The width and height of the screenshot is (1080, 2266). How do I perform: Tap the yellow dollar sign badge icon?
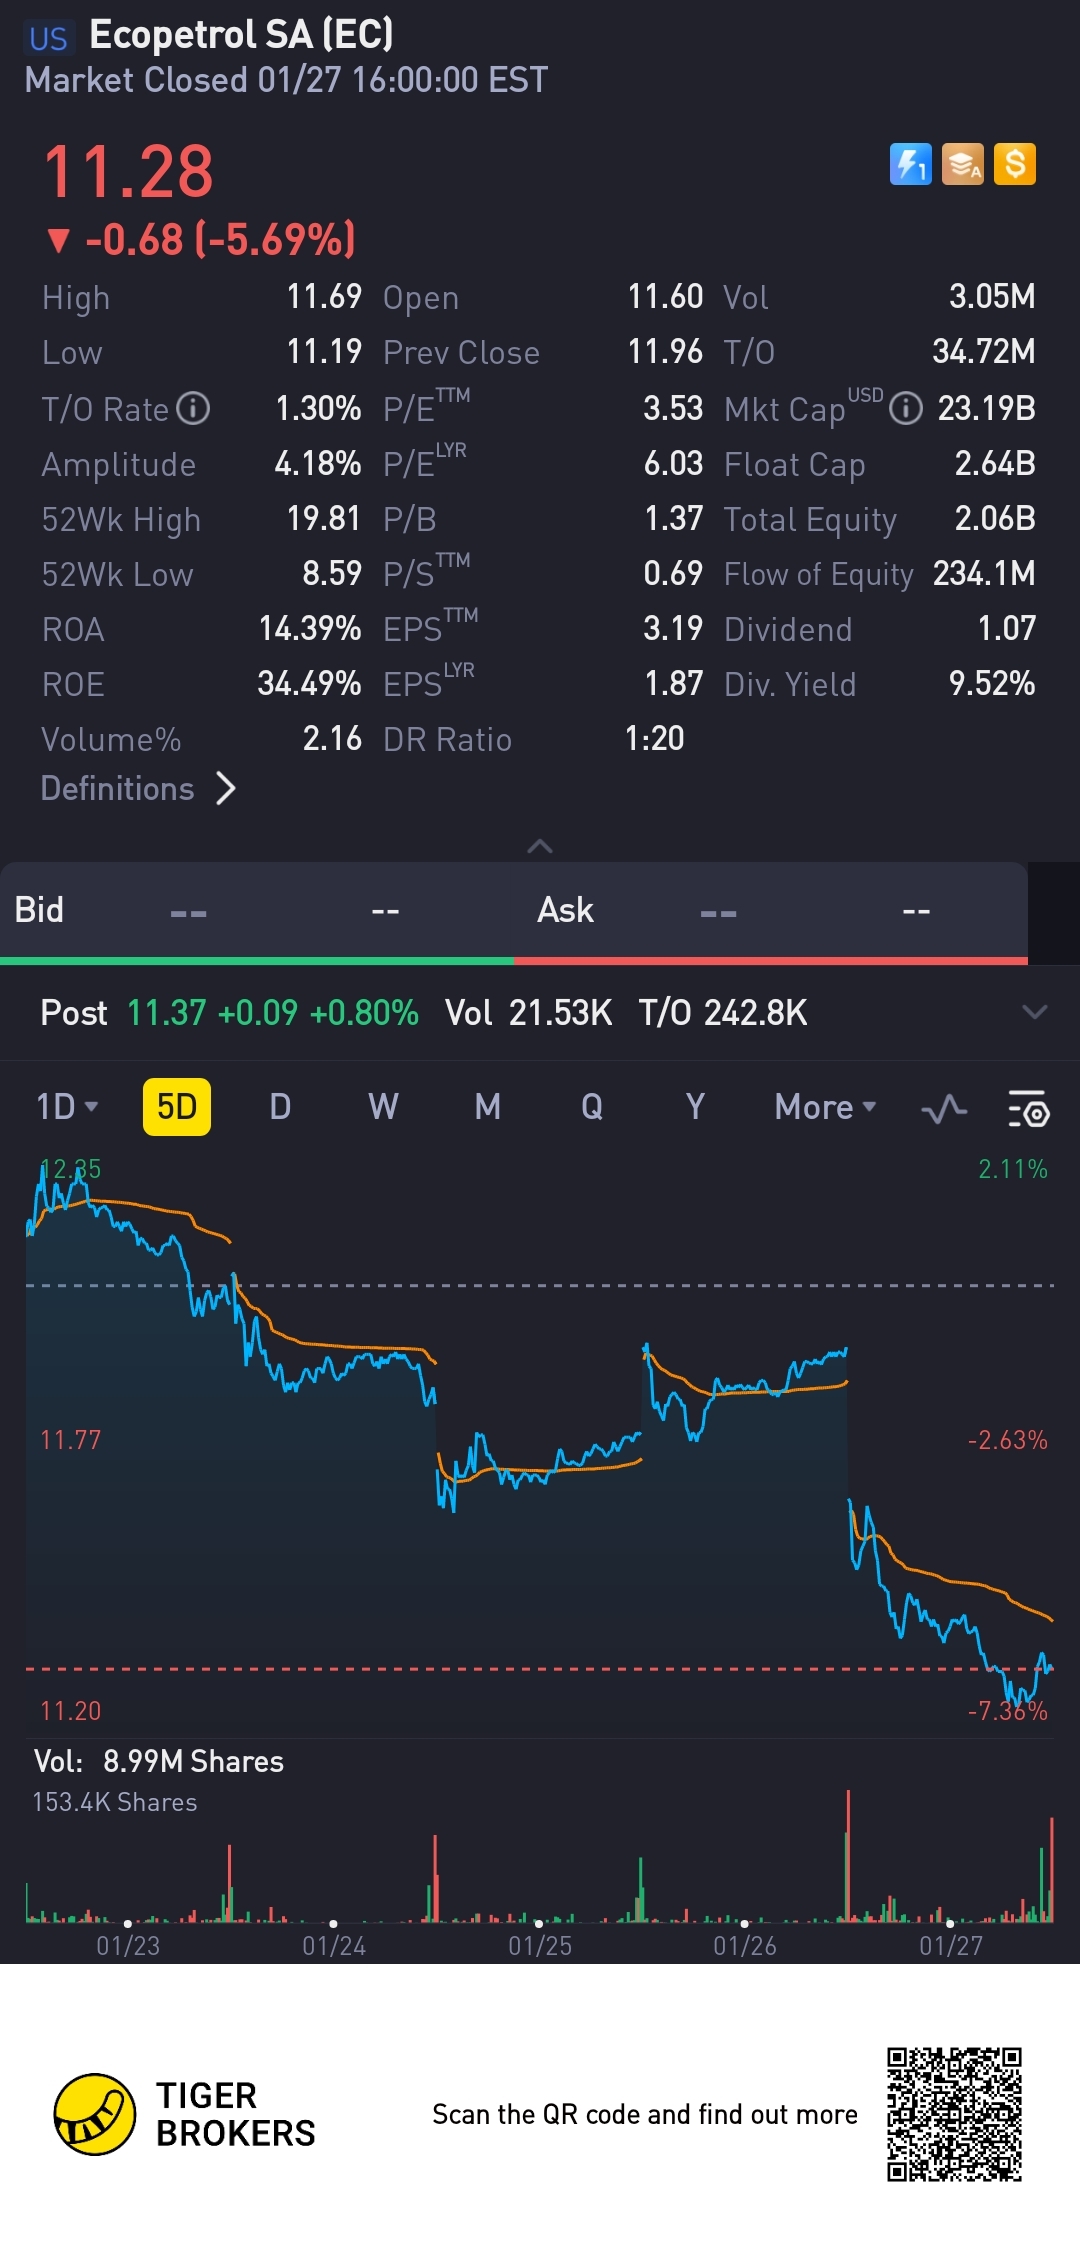click(x=1015, y=164)
